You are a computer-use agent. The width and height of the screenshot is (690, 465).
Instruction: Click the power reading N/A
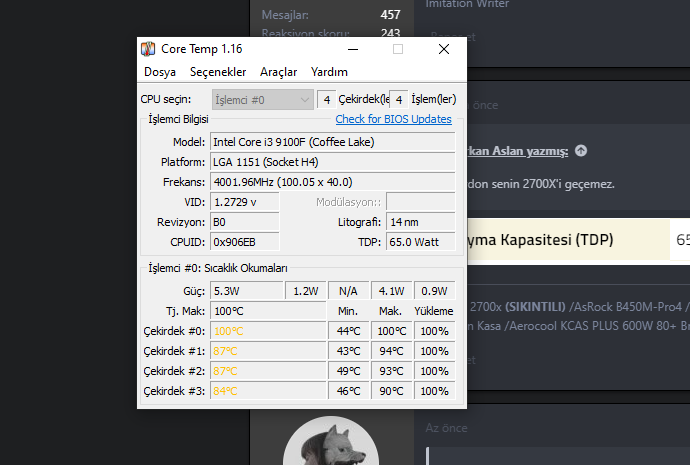pyautogui.click(x=348, y=291)
